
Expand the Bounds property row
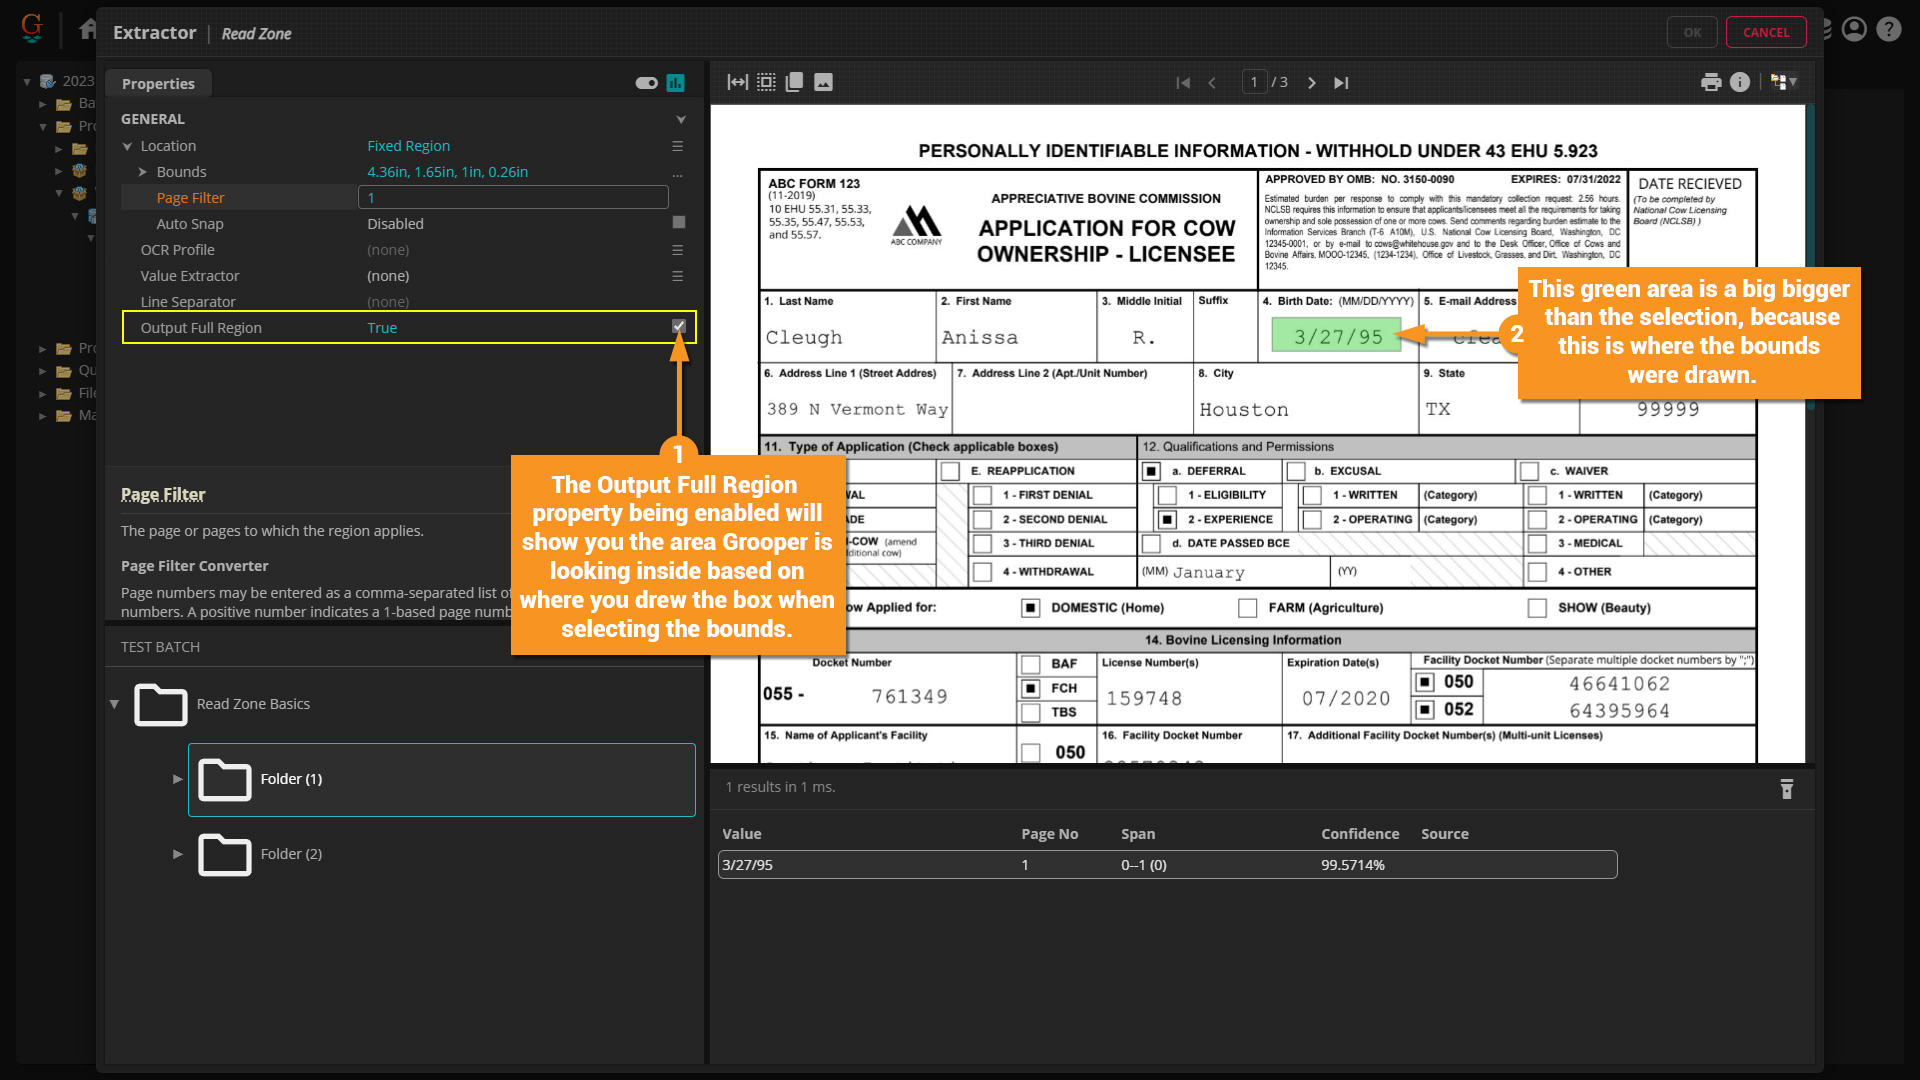[142, 172]
